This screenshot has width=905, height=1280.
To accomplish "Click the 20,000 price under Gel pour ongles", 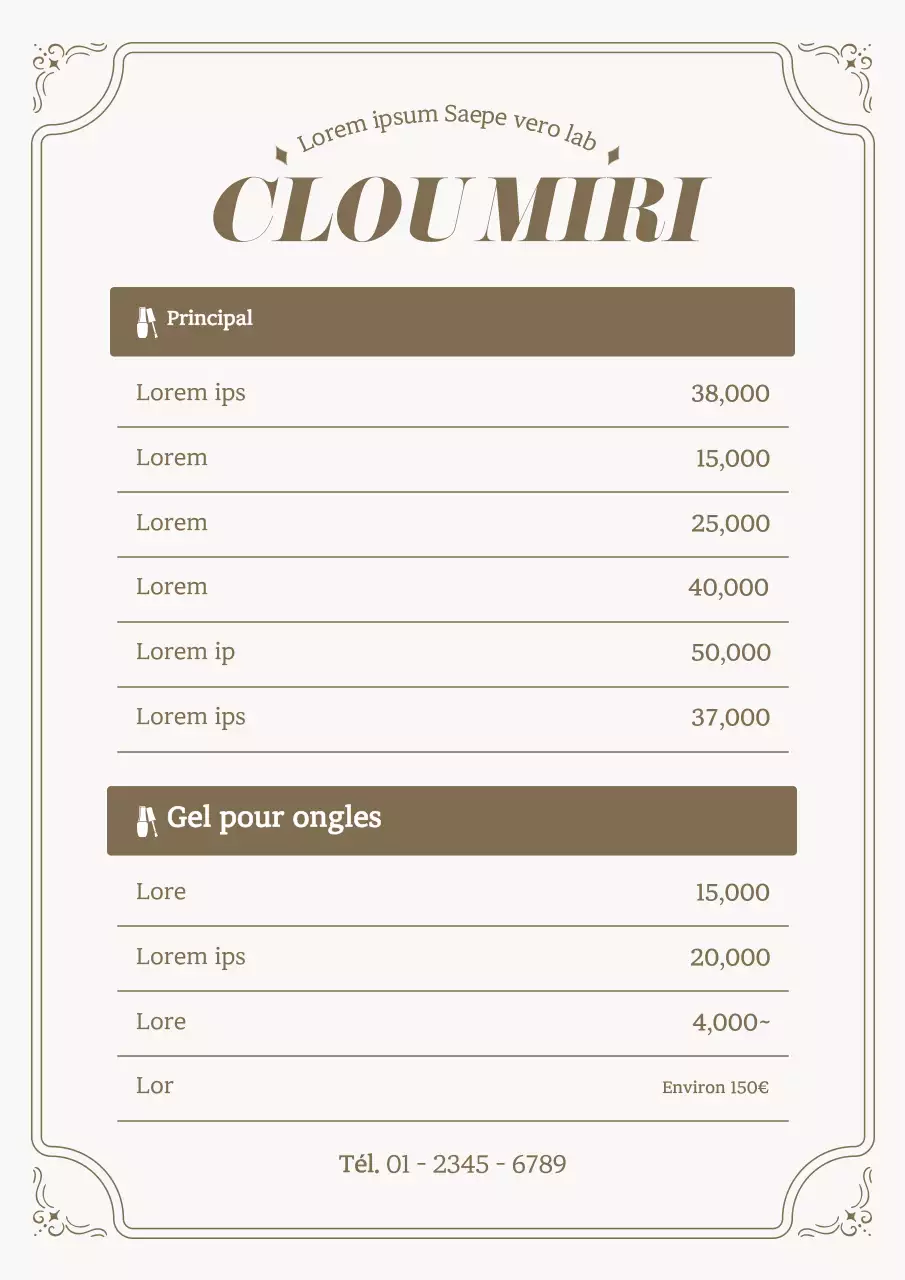I will tap(730, 958).
